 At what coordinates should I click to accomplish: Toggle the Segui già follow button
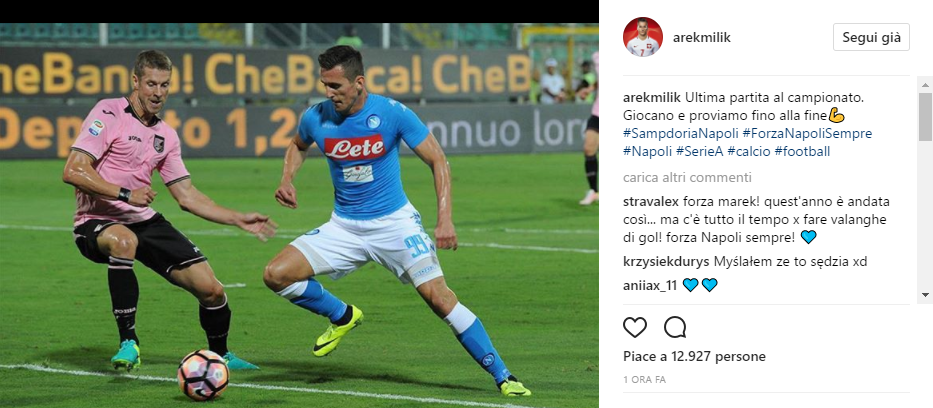(x=871, y=37)
